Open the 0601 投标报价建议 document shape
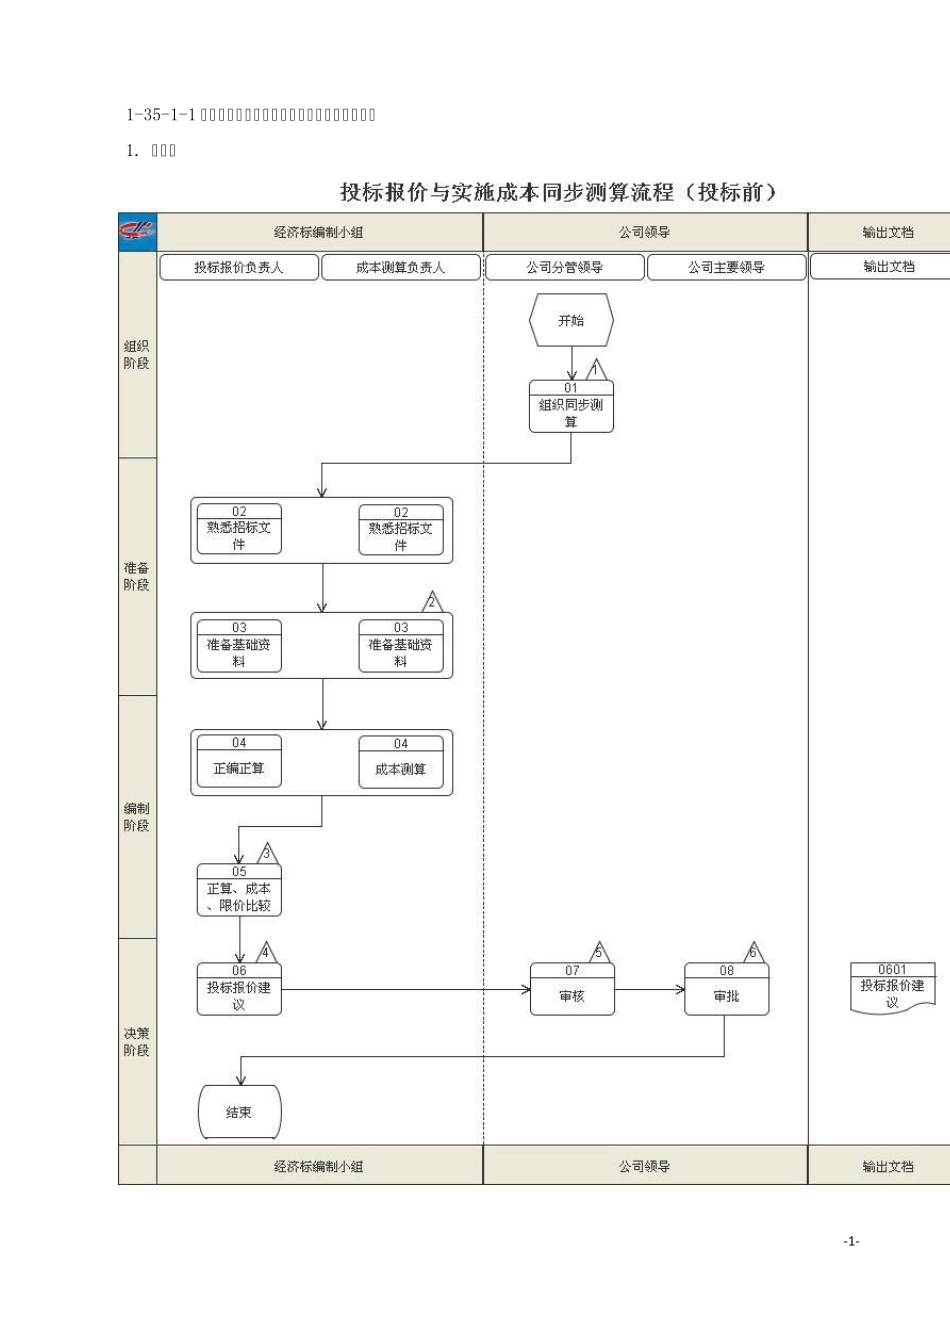The height and width of the screenshot is (1344, 950). tap(893, 988)
